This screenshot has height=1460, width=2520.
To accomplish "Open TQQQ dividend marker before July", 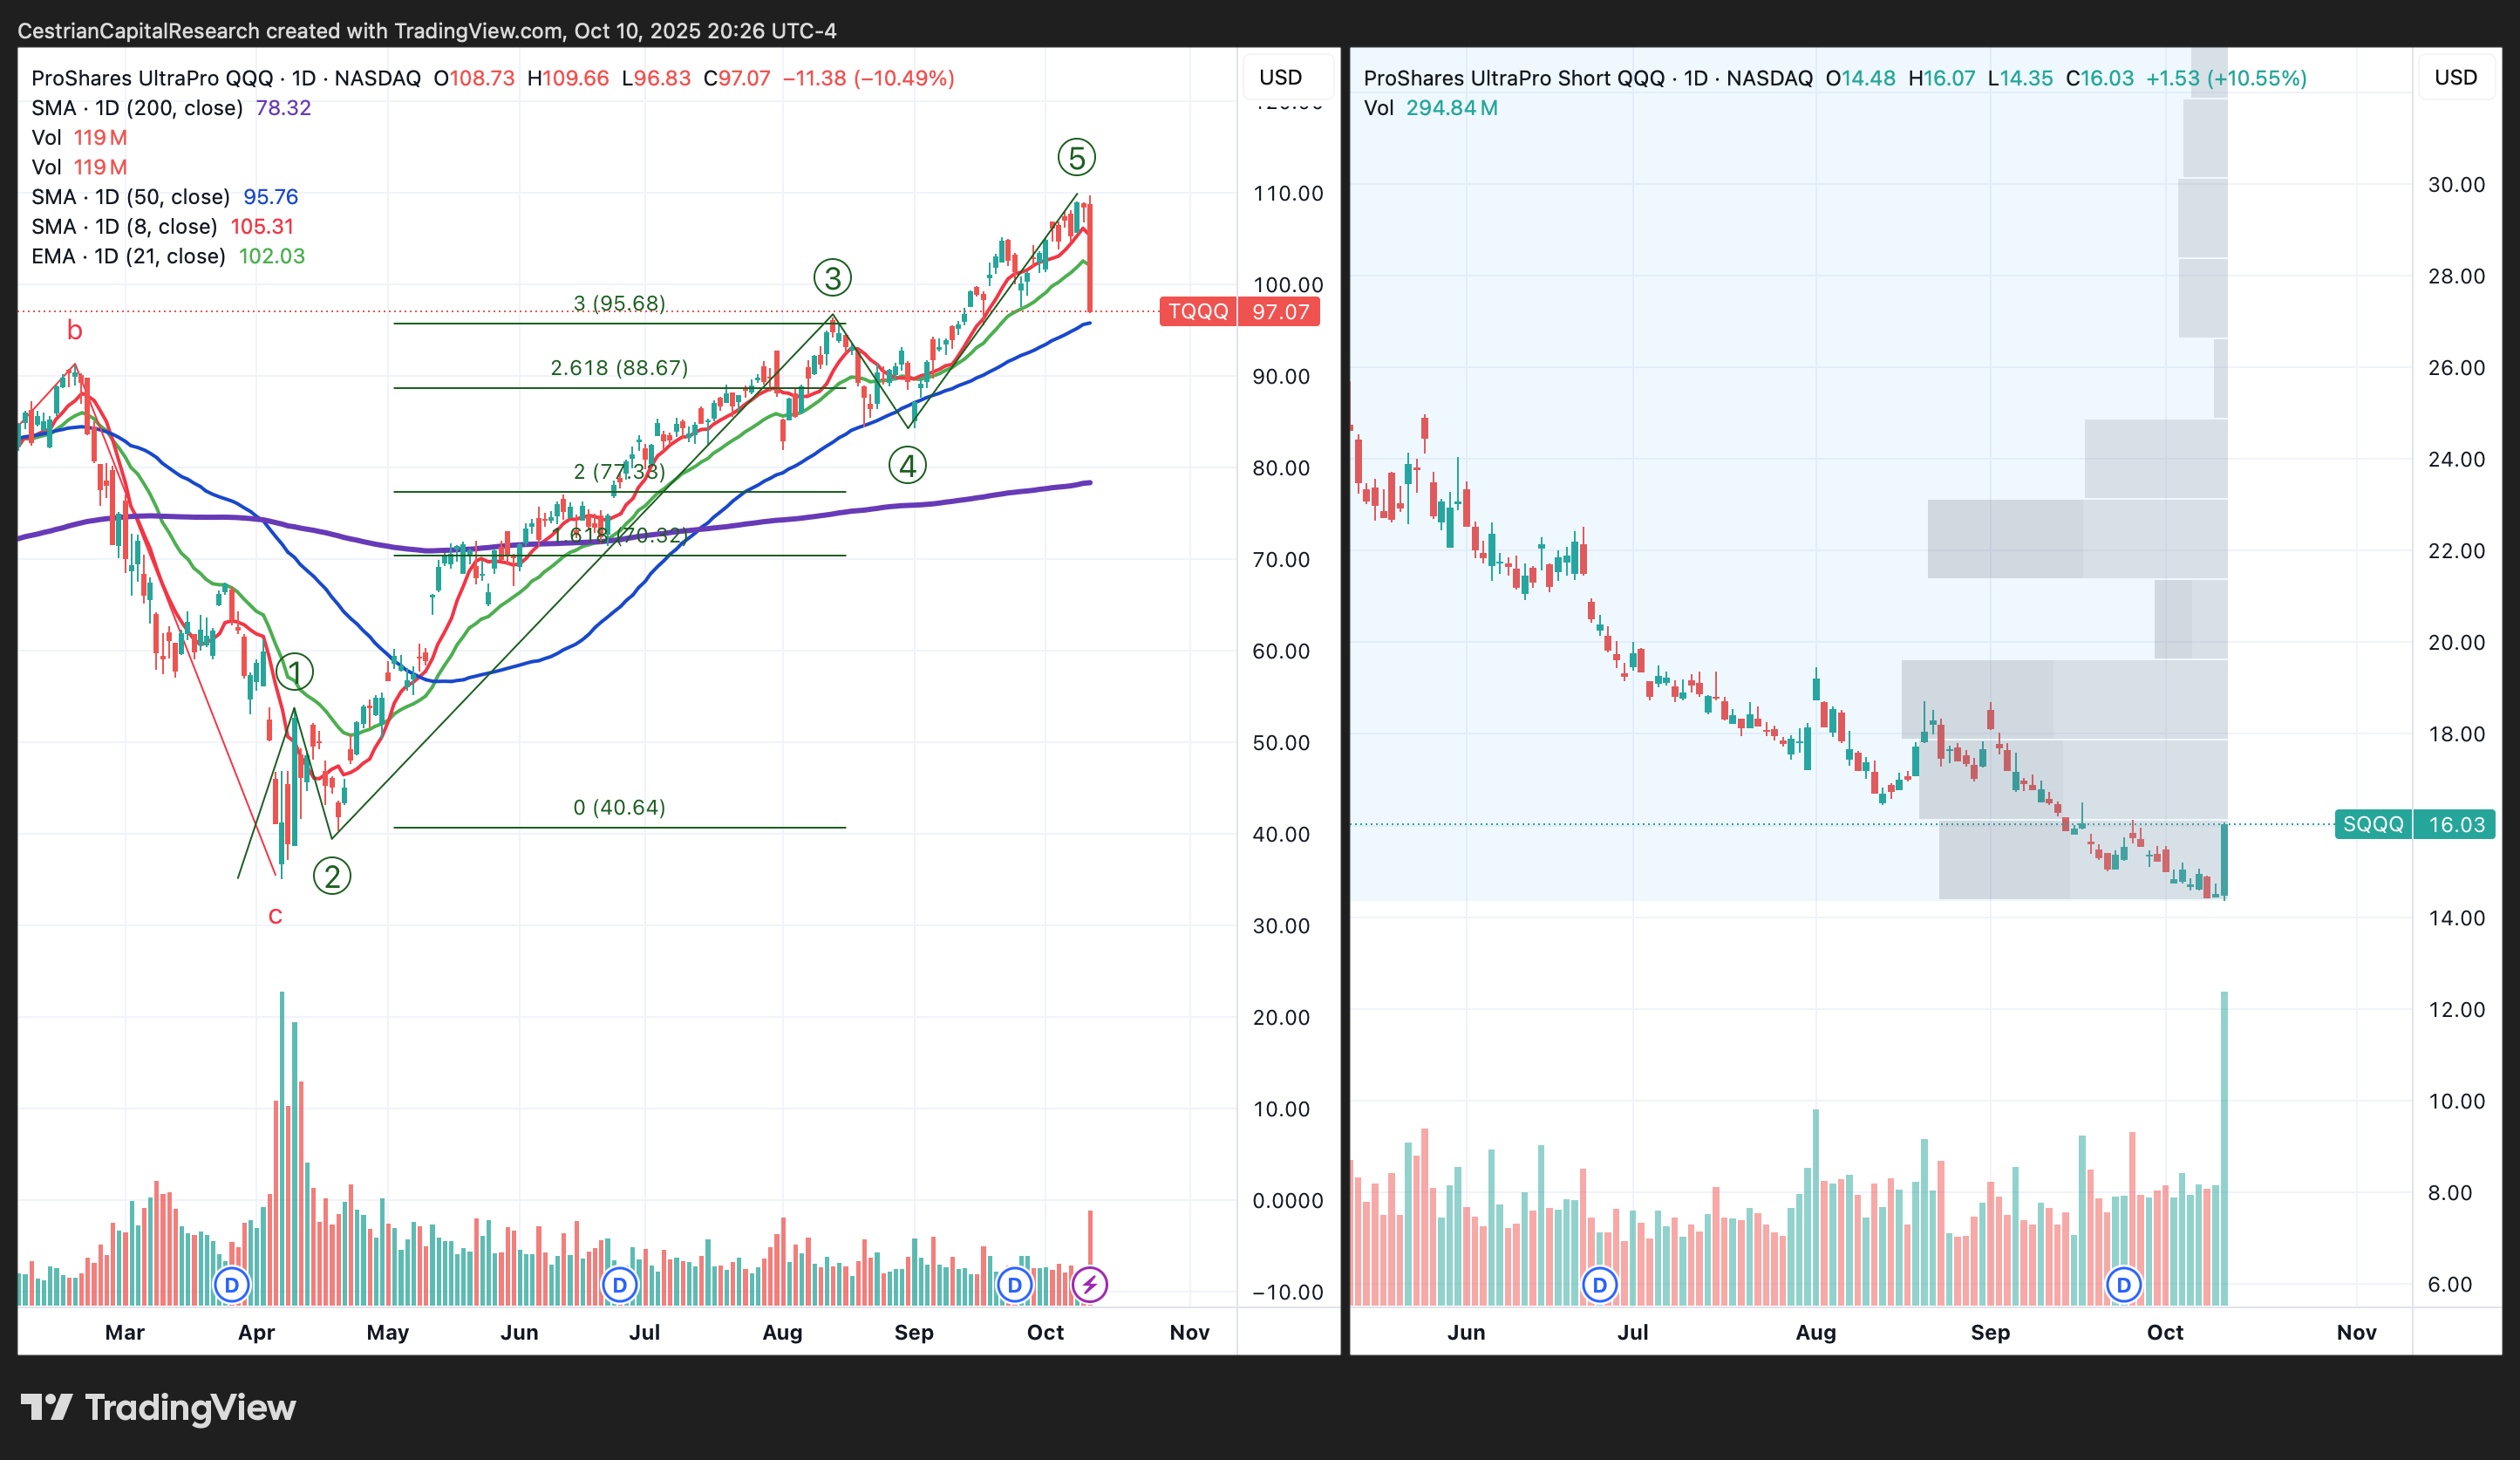I will coord(619,1284).
